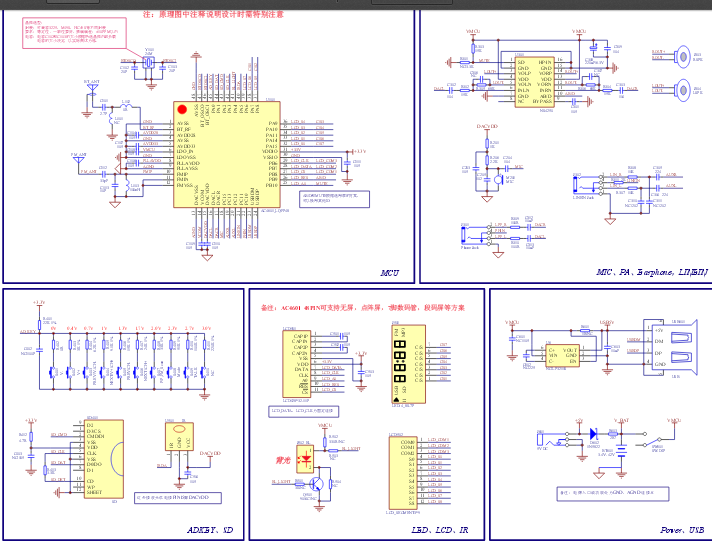
Task: Select the backlight LED component
Action: click(304, 458)
